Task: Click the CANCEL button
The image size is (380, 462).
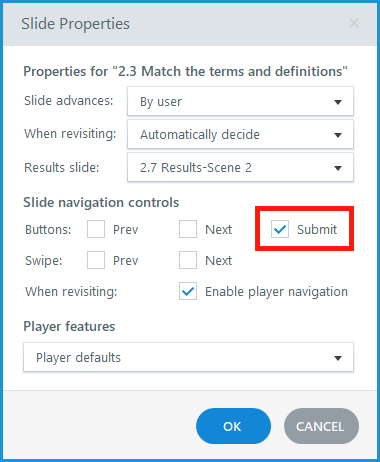Action: coord(321,426)
